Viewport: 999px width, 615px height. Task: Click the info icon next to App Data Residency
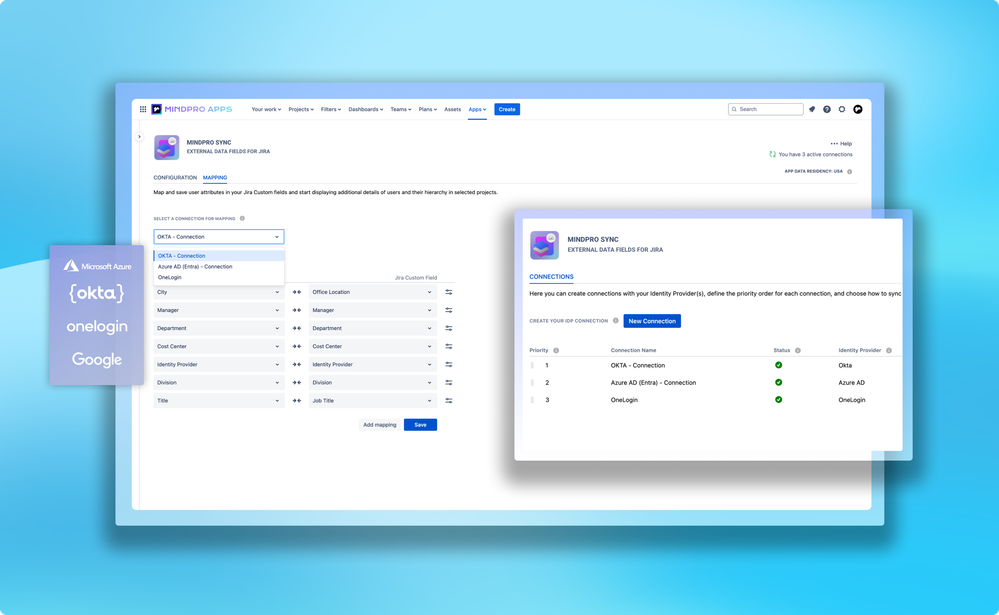click(x=849, y=171)
